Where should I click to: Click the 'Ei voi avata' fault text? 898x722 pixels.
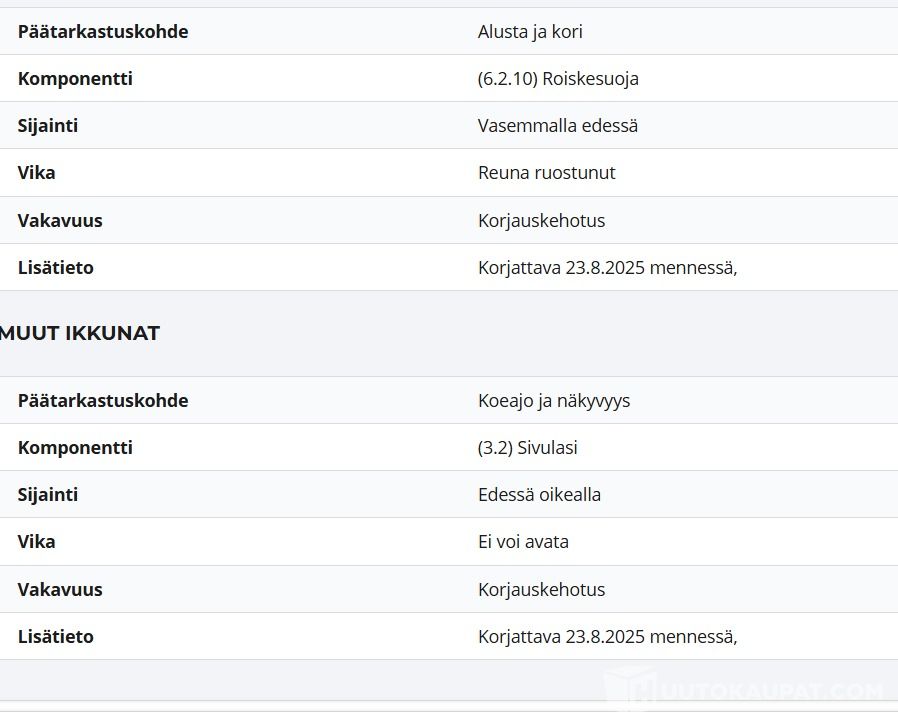(x=523, y=542)
